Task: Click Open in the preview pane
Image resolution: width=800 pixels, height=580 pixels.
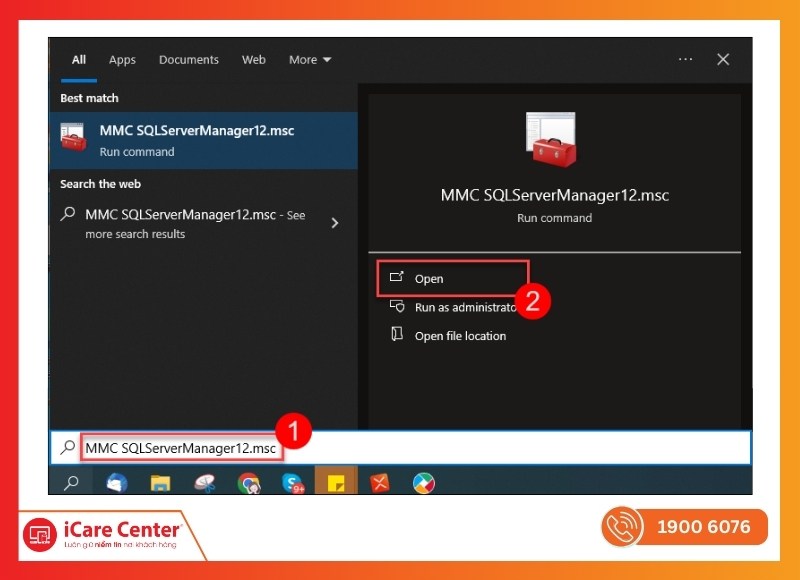Action: pyautogui.click(x=453, y=279)
